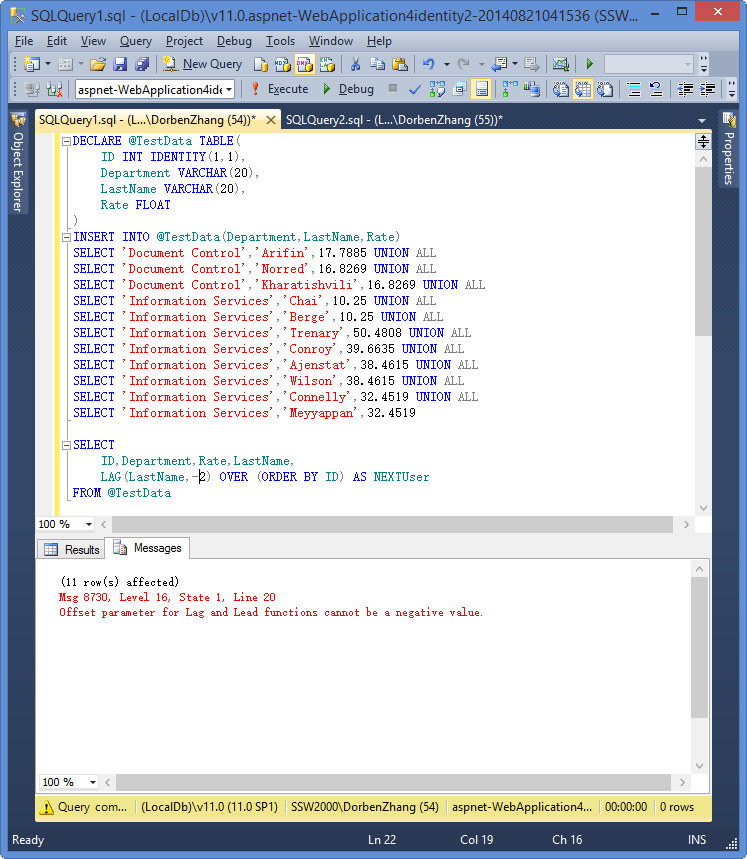This screenshot has width=747, height=859.
Task: Click the New Query button
Action: click(x=202, y=64)
